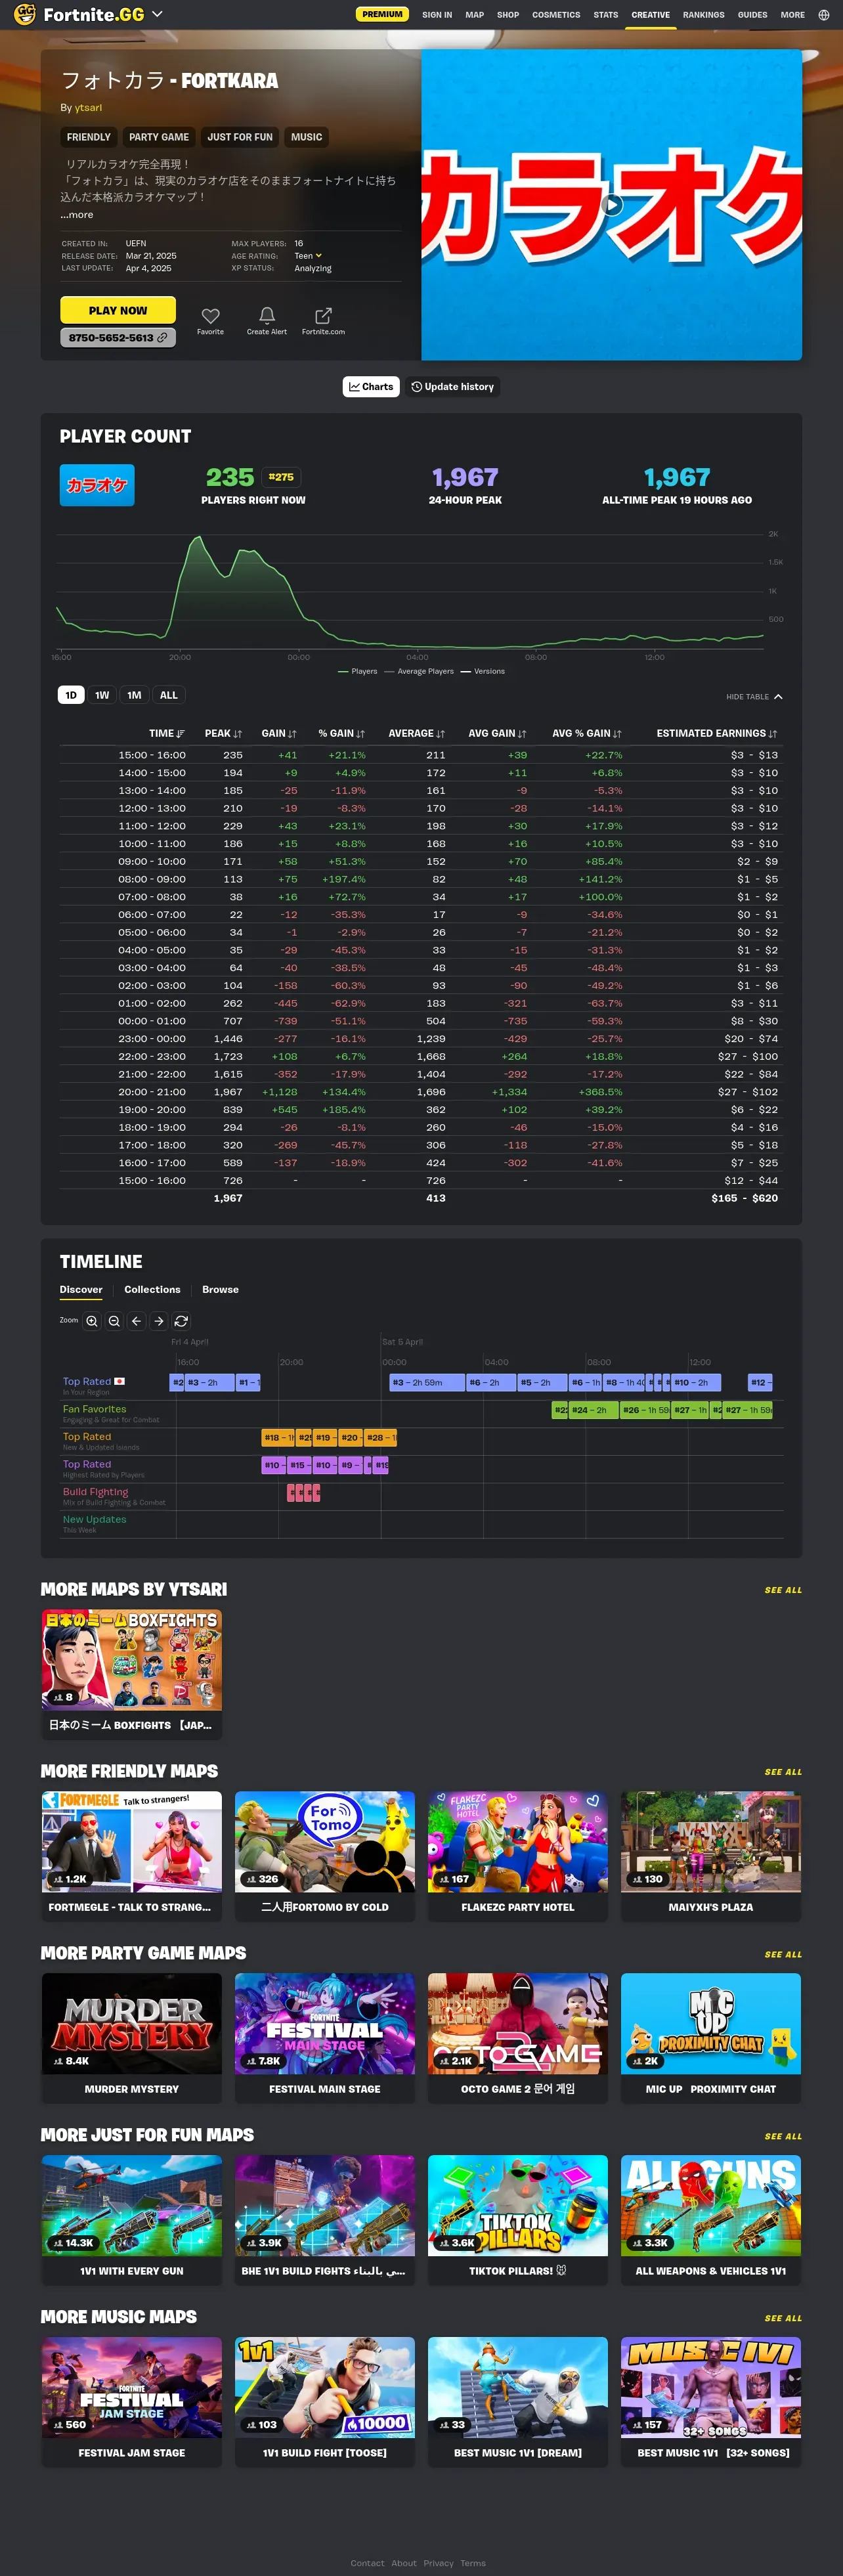Sort table by TIME column
The image size is (843, 2576).
click(x=167, y=733)
